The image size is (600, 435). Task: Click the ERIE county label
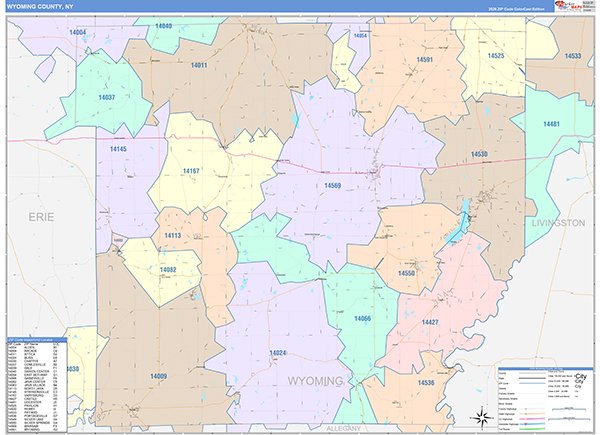point(41,217)
